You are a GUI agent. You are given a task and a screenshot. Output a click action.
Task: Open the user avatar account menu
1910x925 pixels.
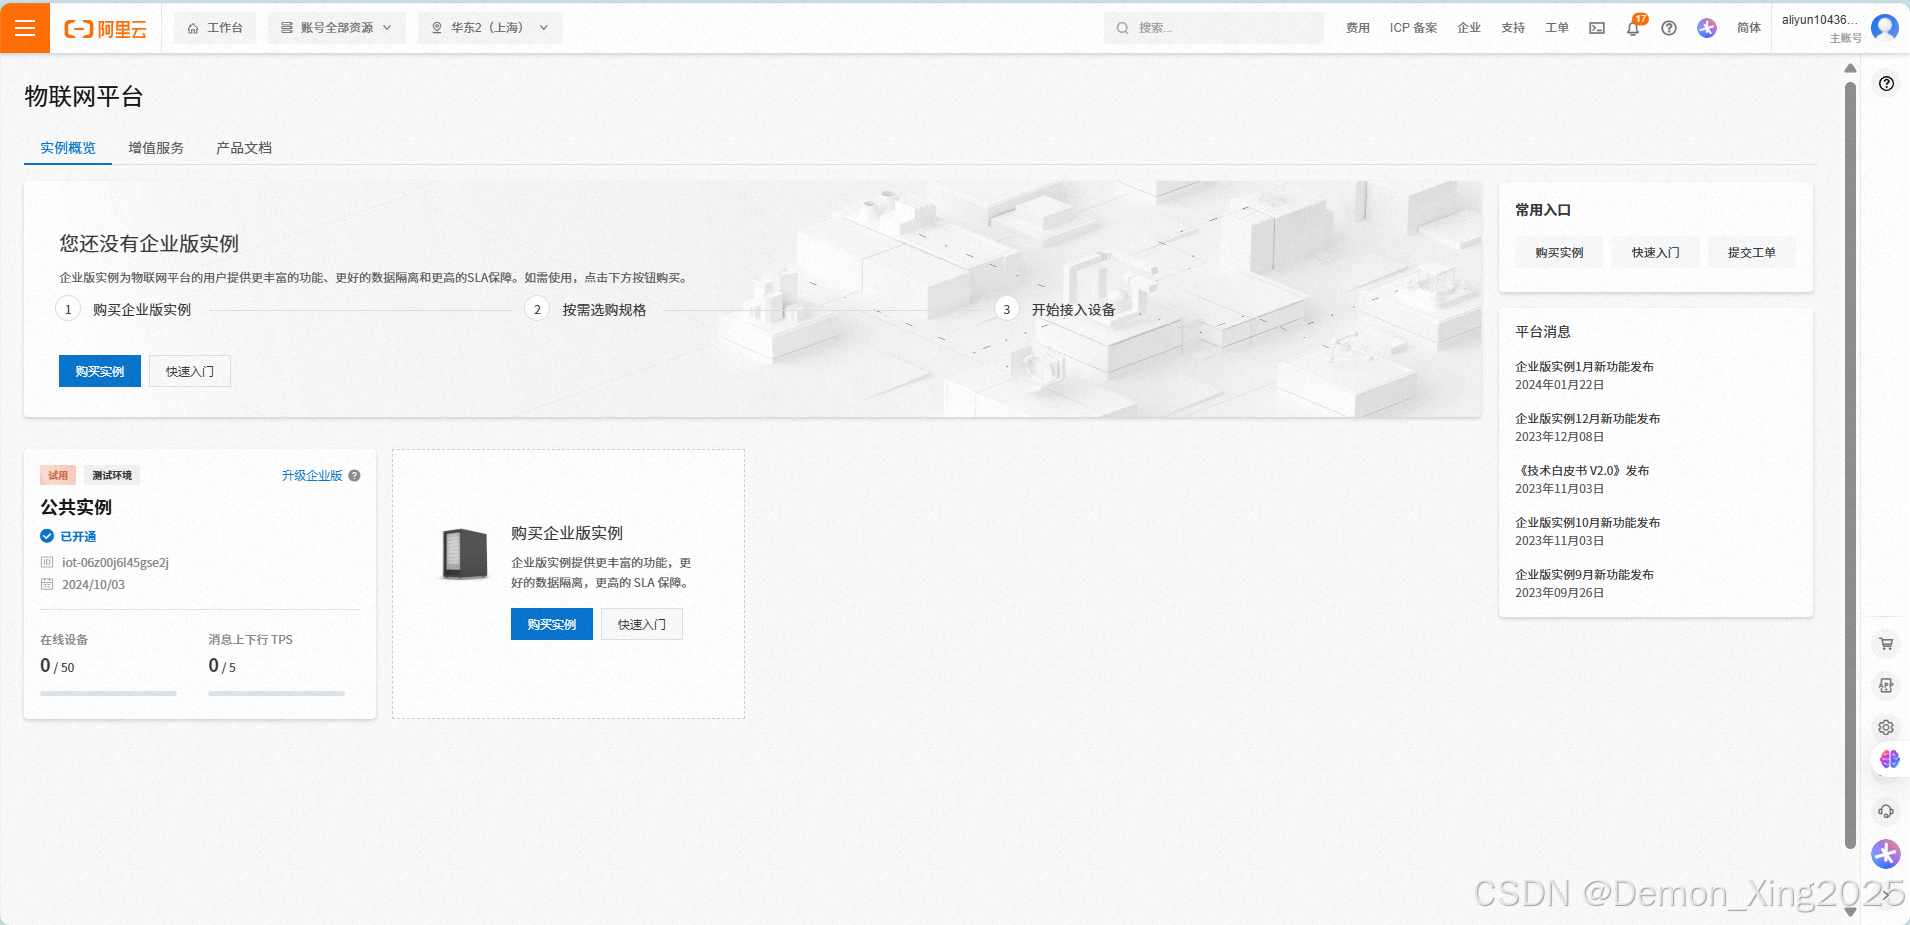pyautogui.click(x=1885, y=27)
